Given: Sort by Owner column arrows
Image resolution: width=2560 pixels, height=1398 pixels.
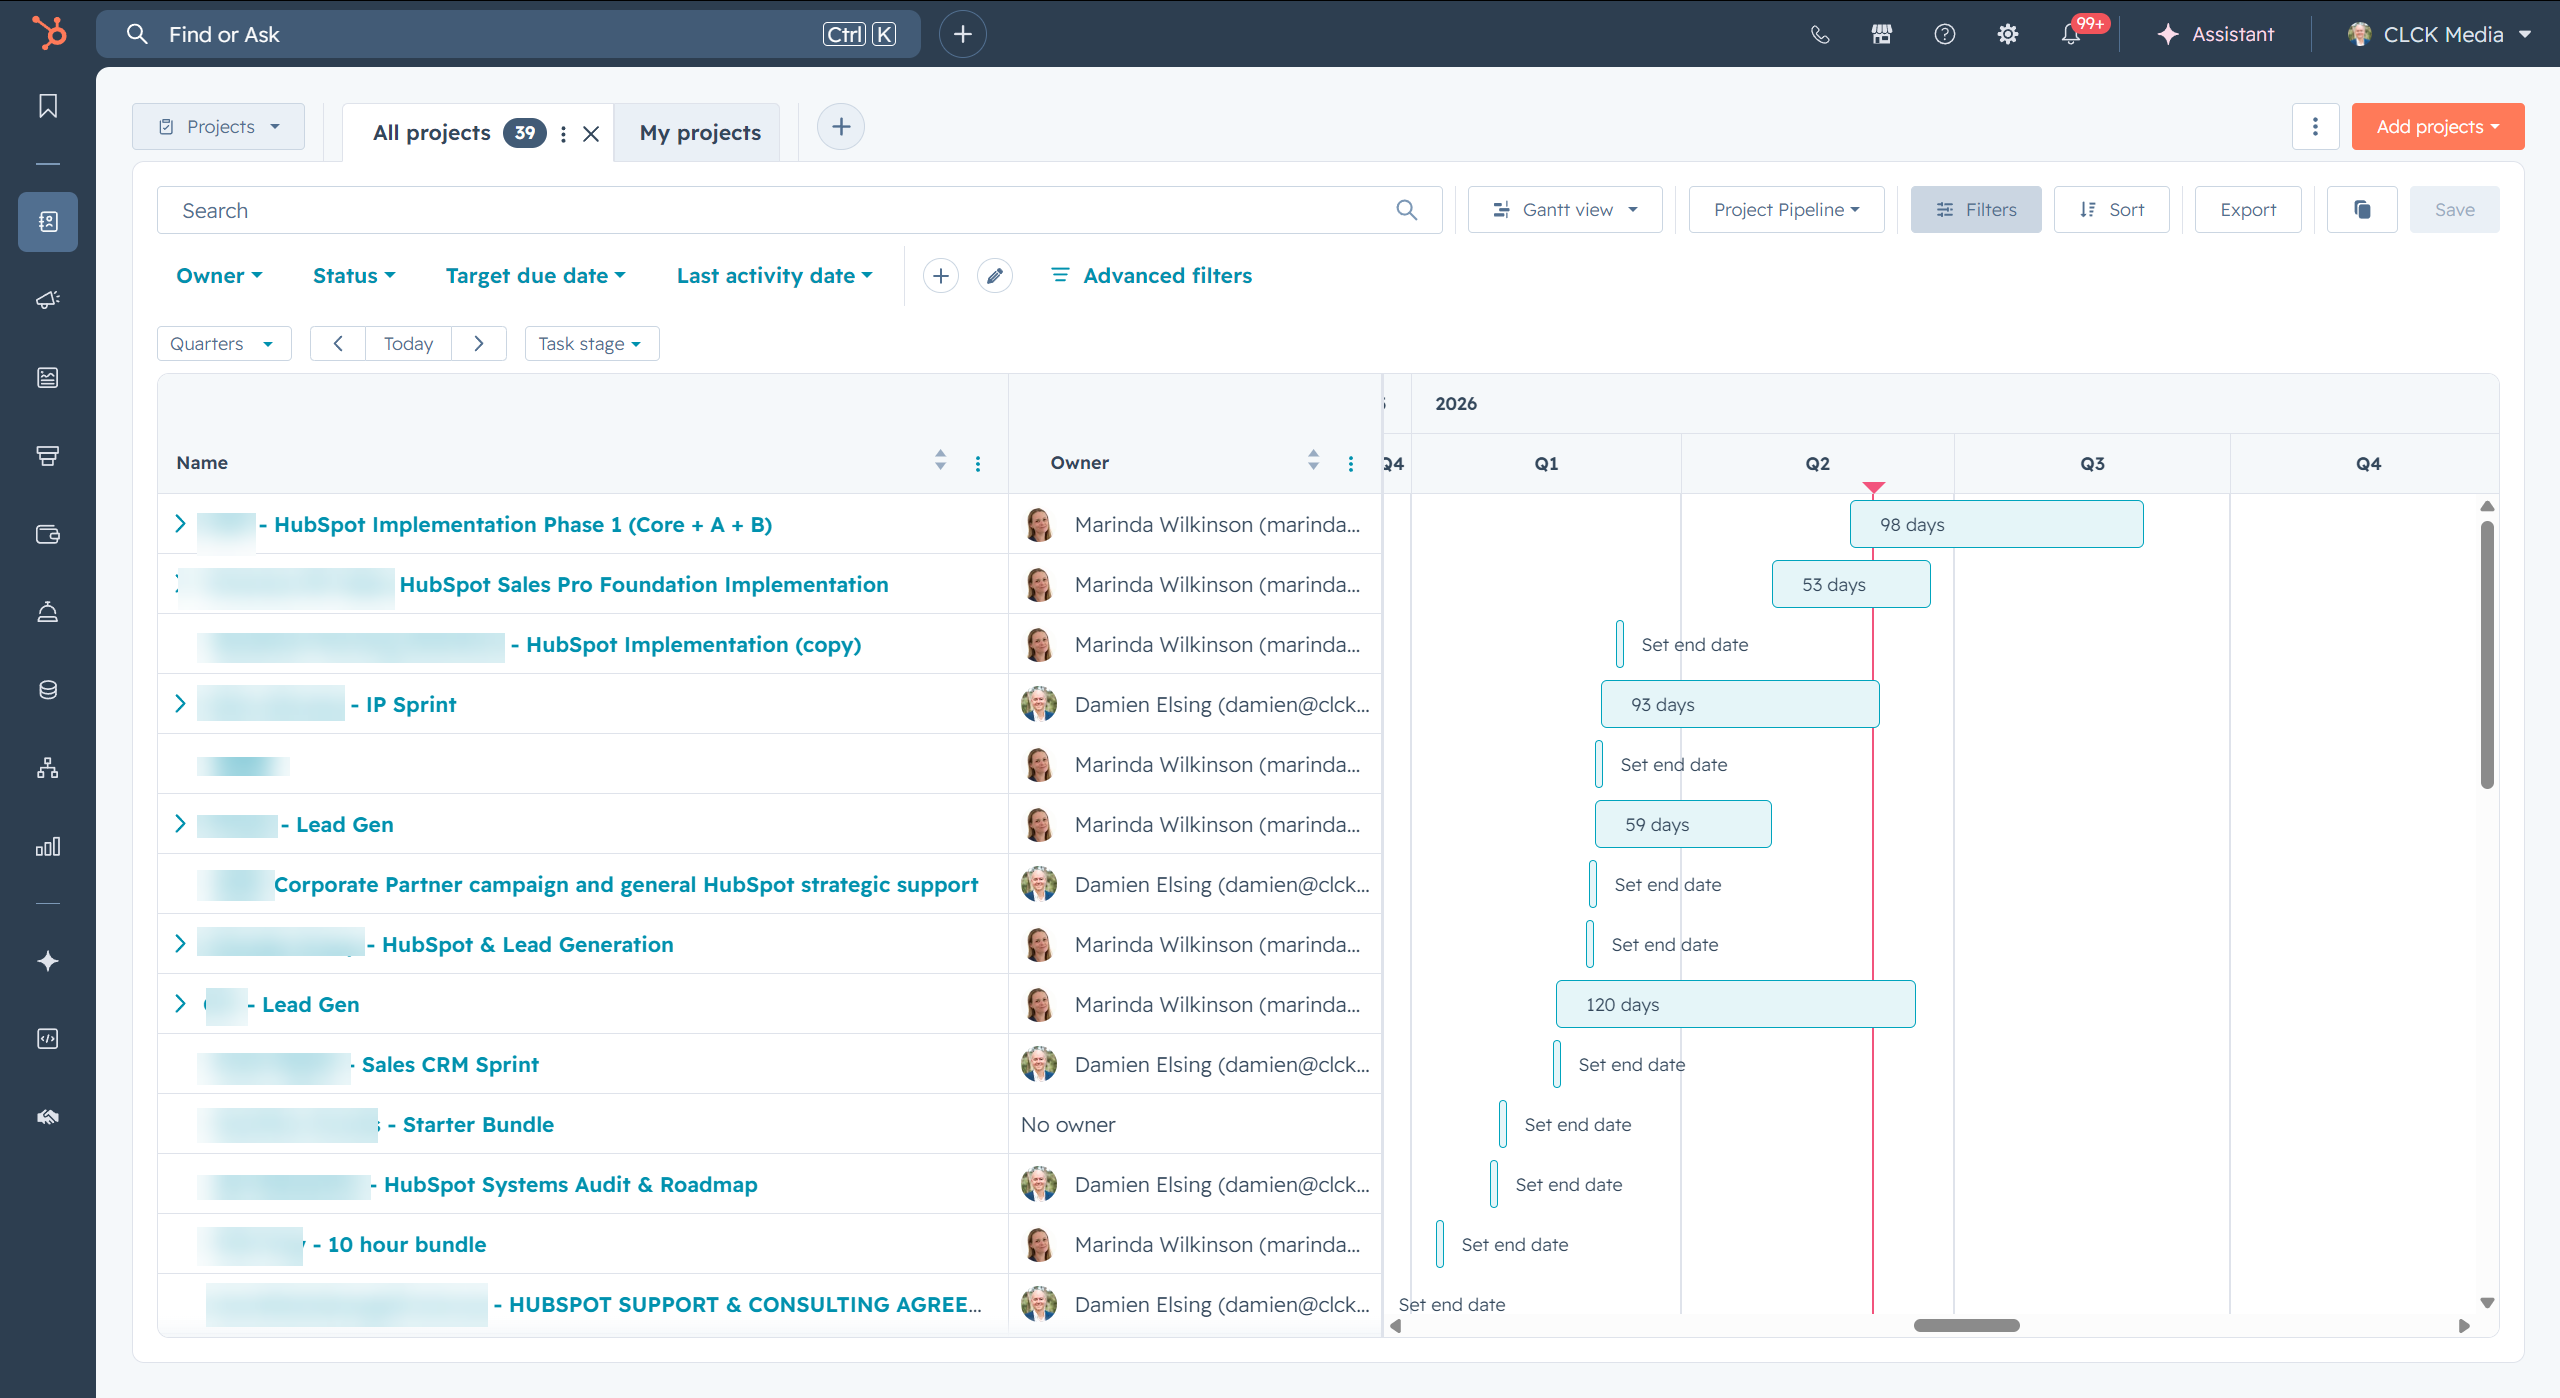Looking at the screenshot, I should (1313, 460).
